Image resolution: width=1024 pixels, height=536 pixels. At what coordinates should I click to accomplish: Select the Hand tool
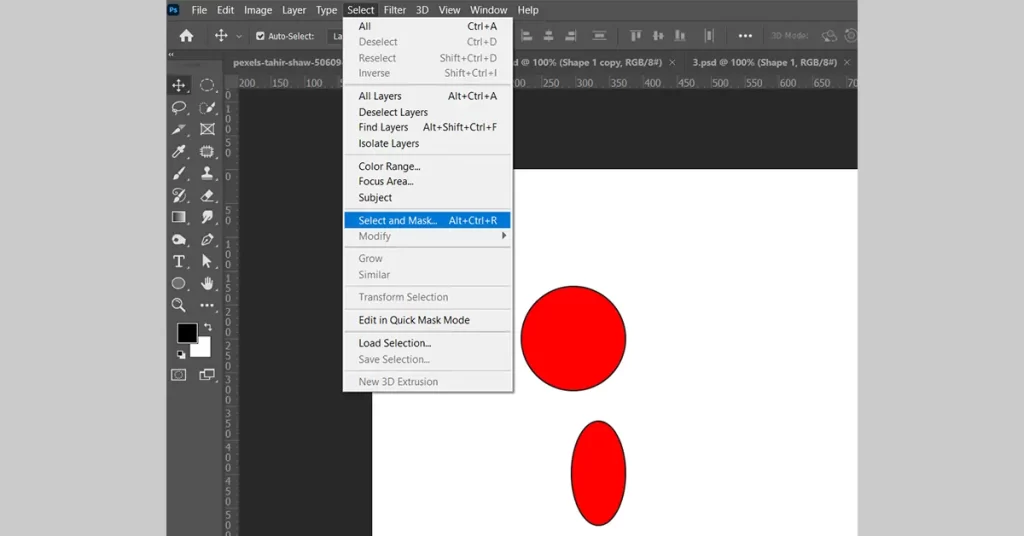pyautogui.click(x=207, y=283)
